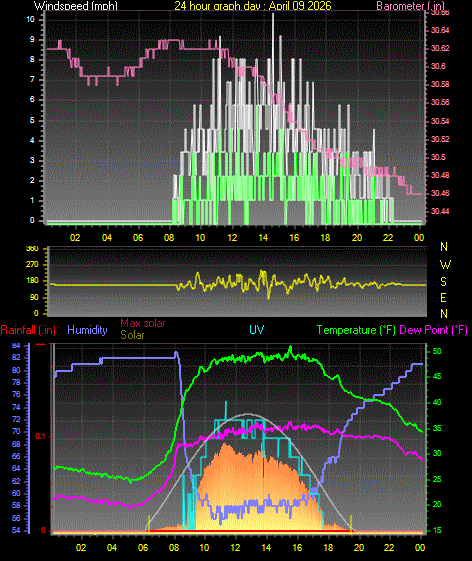The width and height of the screenshot is (472, 561).
Task: Click the E compass direction label
Action: pos(443,298)
